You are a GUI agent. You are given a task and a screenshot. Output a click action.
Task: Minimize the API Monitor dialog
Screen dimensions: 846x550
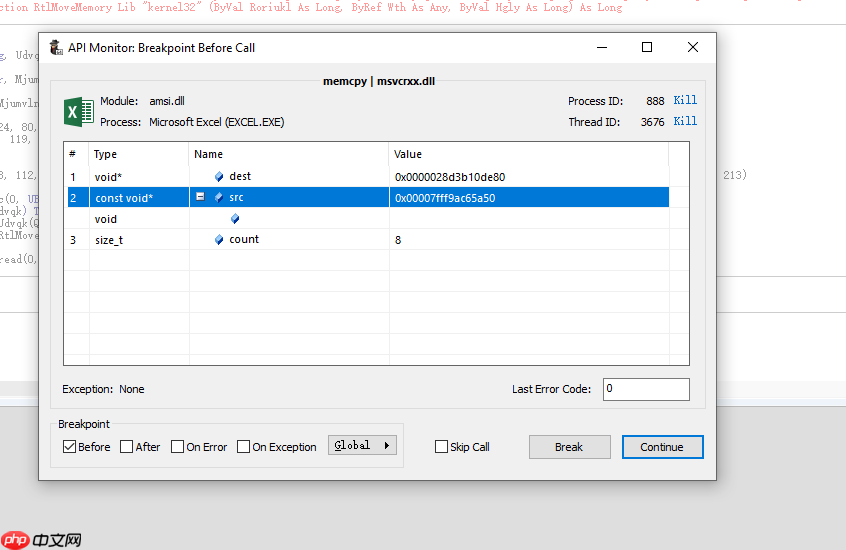(x=602, y=47)
